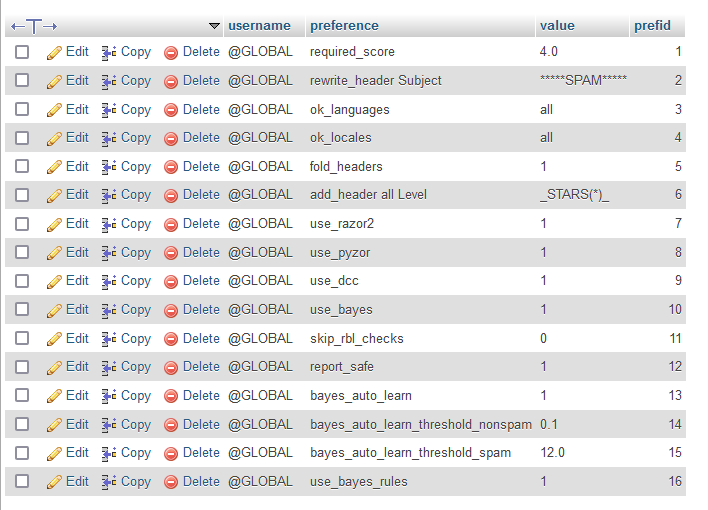Sort table by the preference column header
The height and width of the screenshot is (510, 708).
pos(344,26)
